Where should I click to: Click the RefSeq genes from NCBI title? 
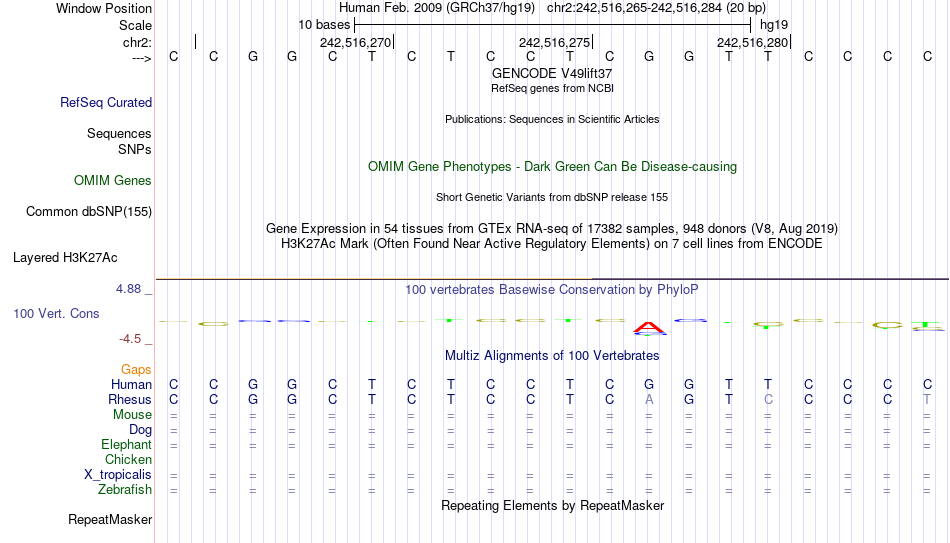[553, 88]
